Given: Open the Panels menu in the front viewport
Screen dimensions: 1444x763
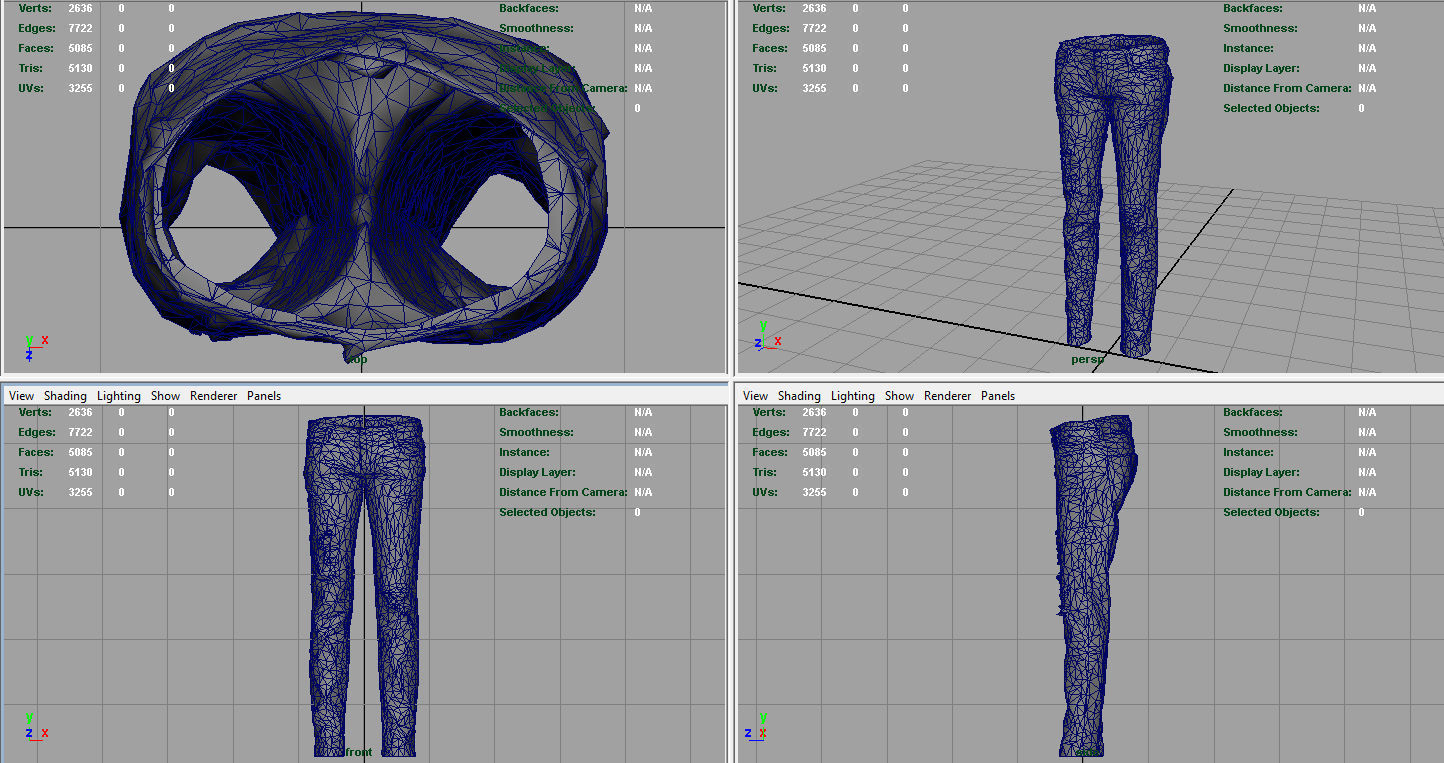Looking at the screenshot, I should point(264,396).
